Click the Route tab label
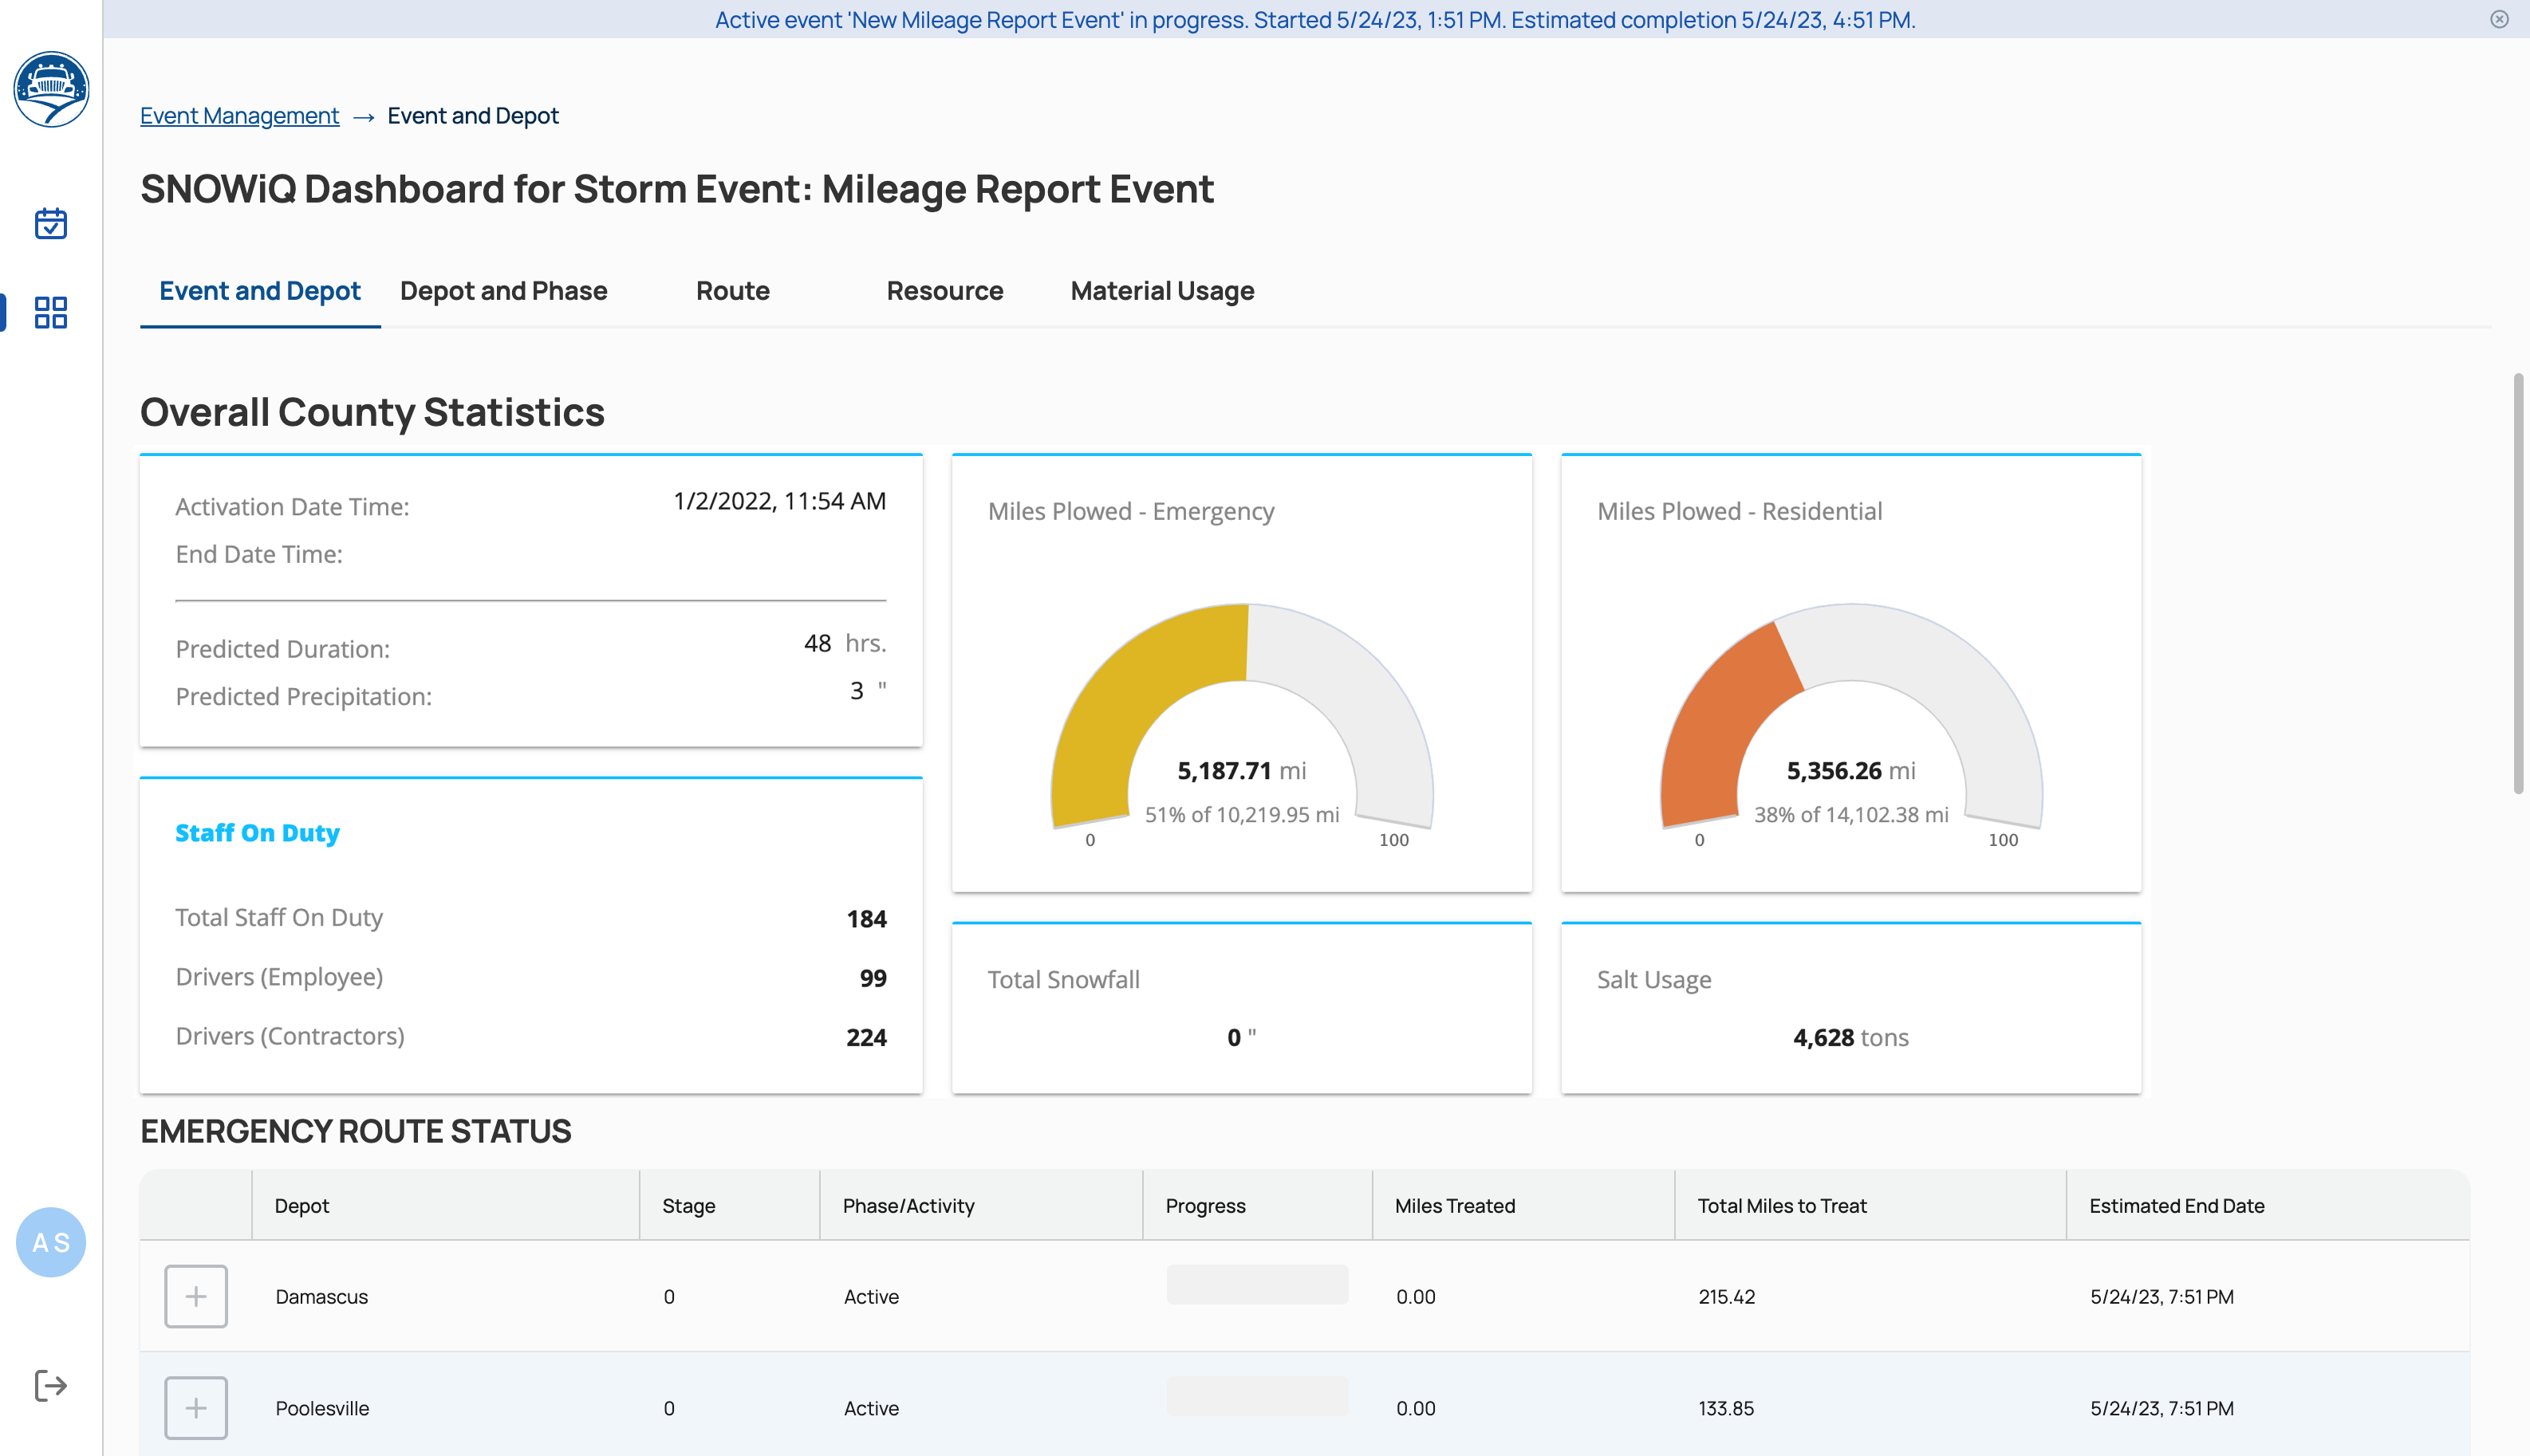This screenshot has width=2530, height=1456. click(731, 290)
